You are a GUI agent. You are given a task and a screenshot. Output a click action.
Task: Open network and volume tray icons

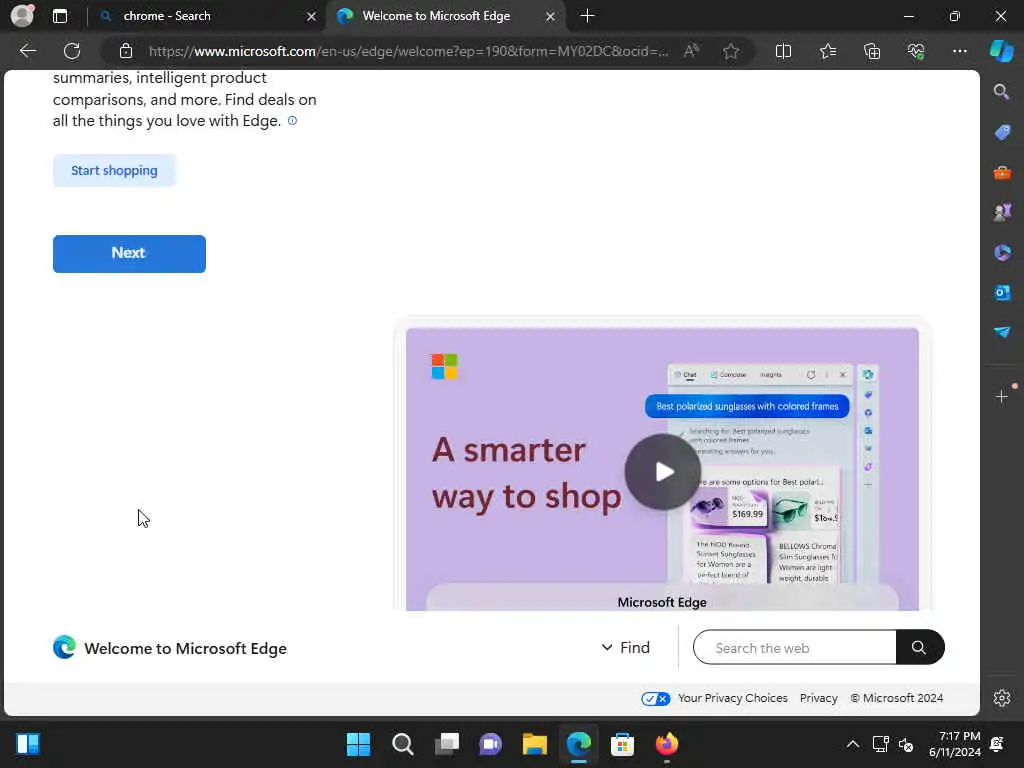click(x=893, y=744)
